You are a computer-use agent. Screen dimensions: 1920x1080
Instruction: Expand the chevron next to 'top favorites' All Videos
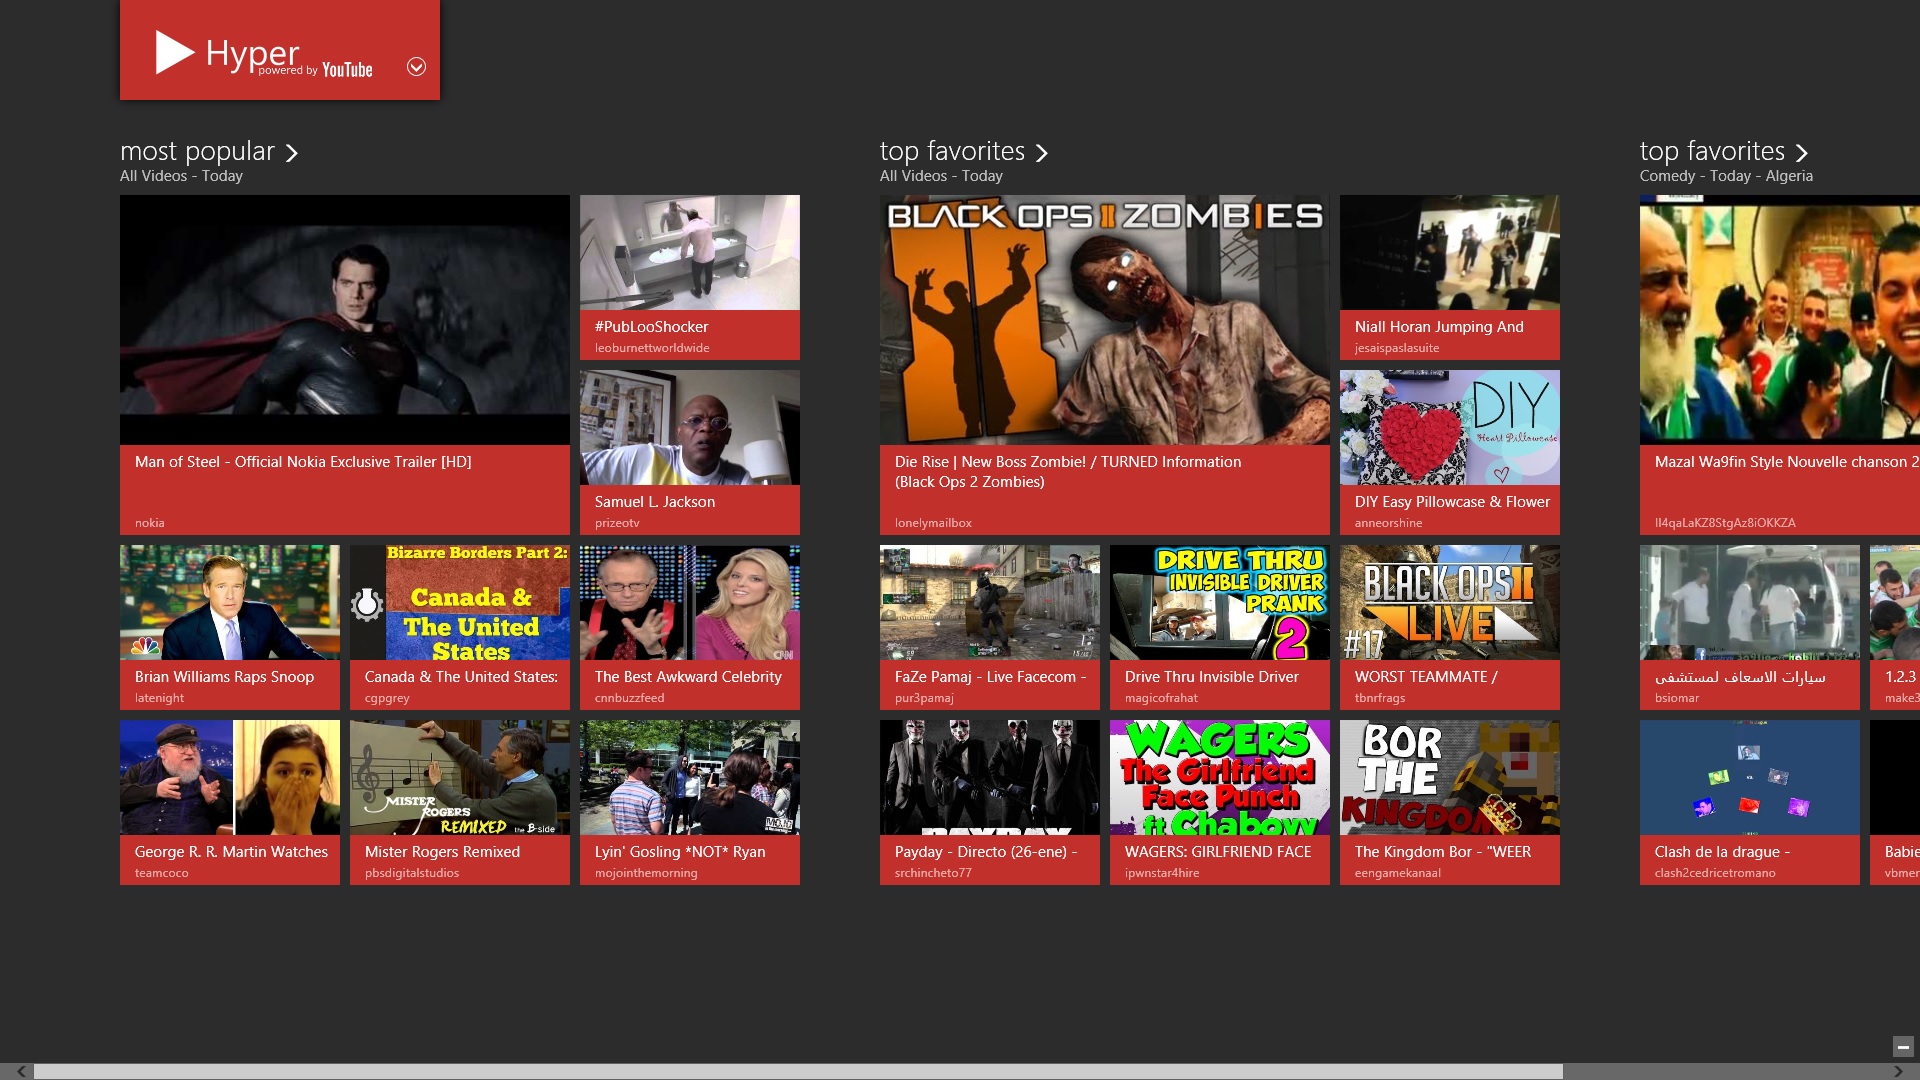[x=1043, y=152]
